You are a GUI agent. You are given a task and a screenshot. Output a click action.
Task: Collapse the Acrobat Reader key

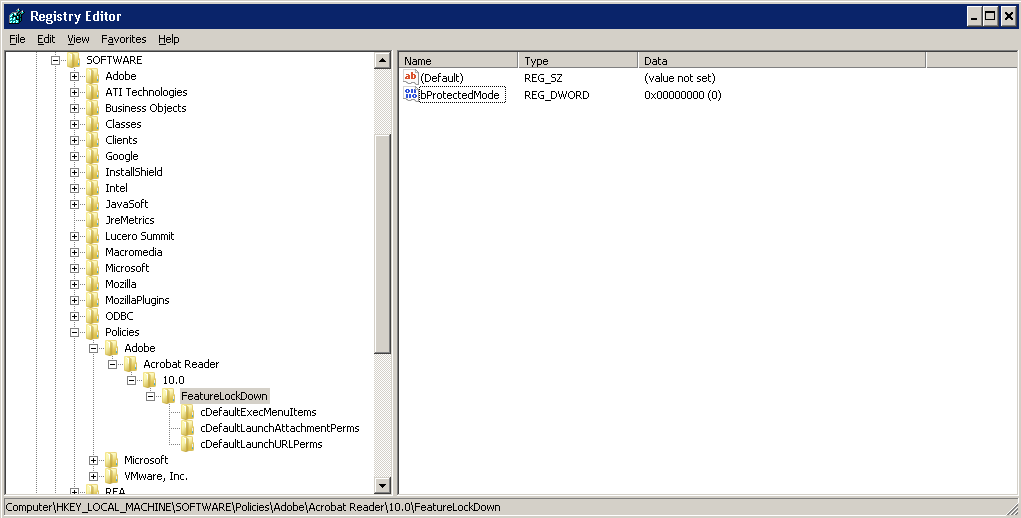112,364
